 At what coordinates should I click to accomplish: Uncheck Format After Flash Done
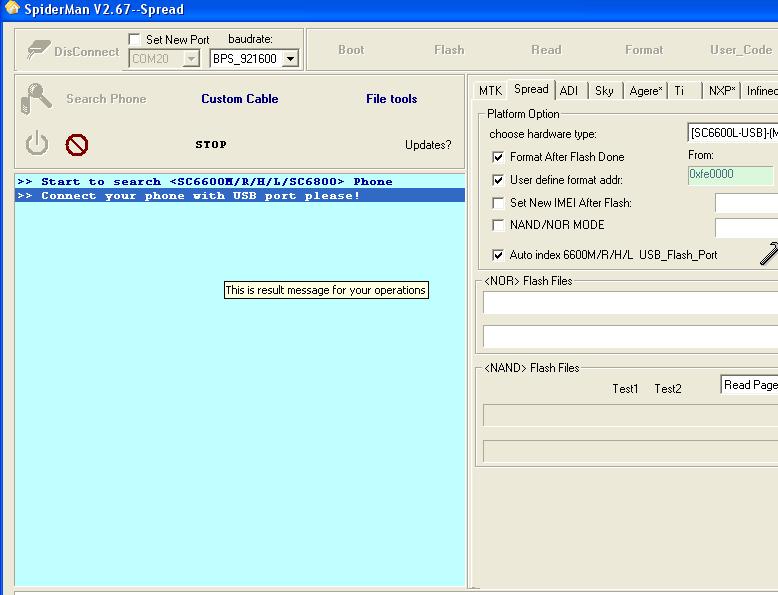(498, 157)
